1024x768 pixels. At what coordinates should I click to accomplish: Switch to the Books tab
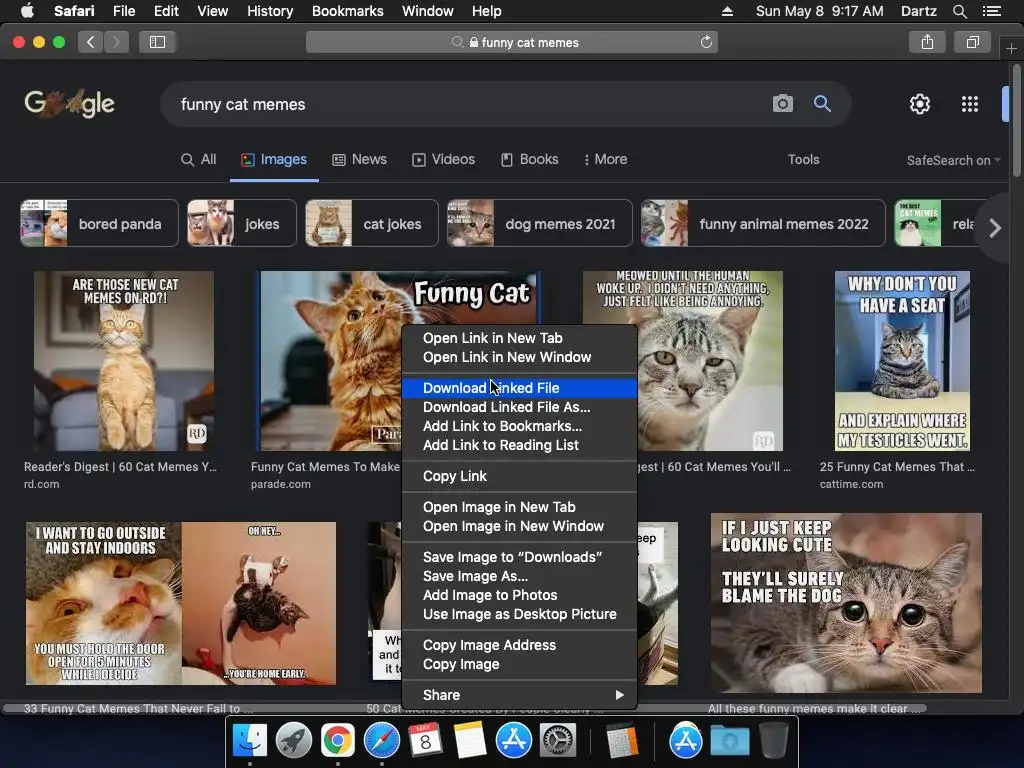pyautogui.click(x=530, y=159)
